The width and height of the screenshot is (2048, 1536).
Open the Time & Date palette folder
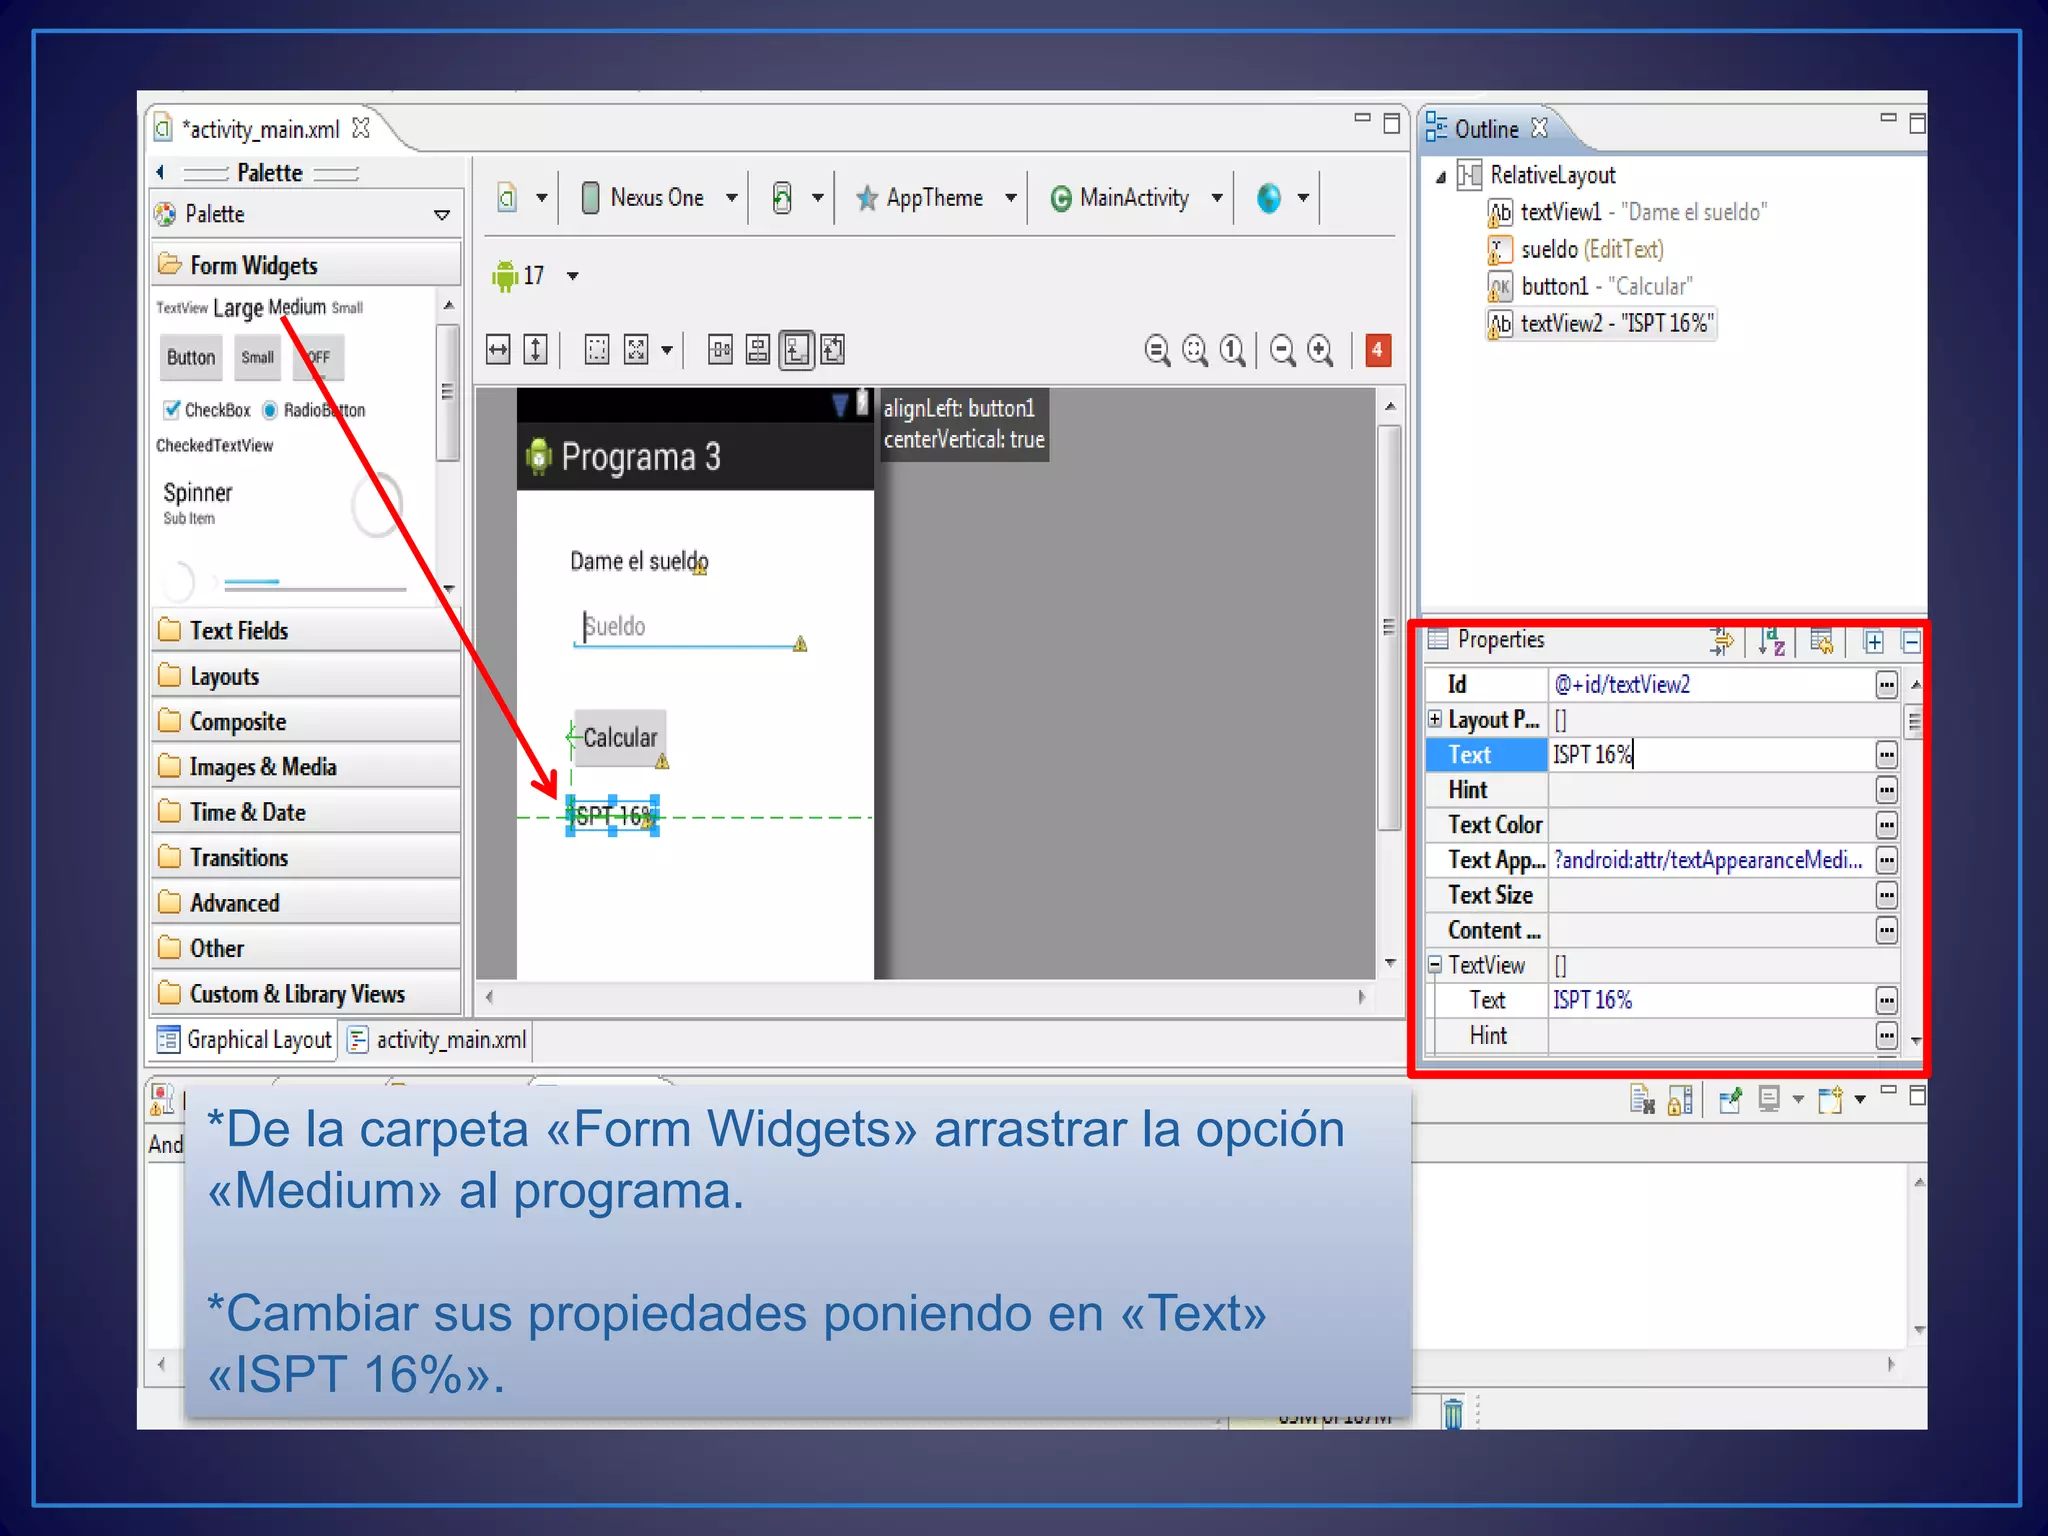(x=306, y=812)
